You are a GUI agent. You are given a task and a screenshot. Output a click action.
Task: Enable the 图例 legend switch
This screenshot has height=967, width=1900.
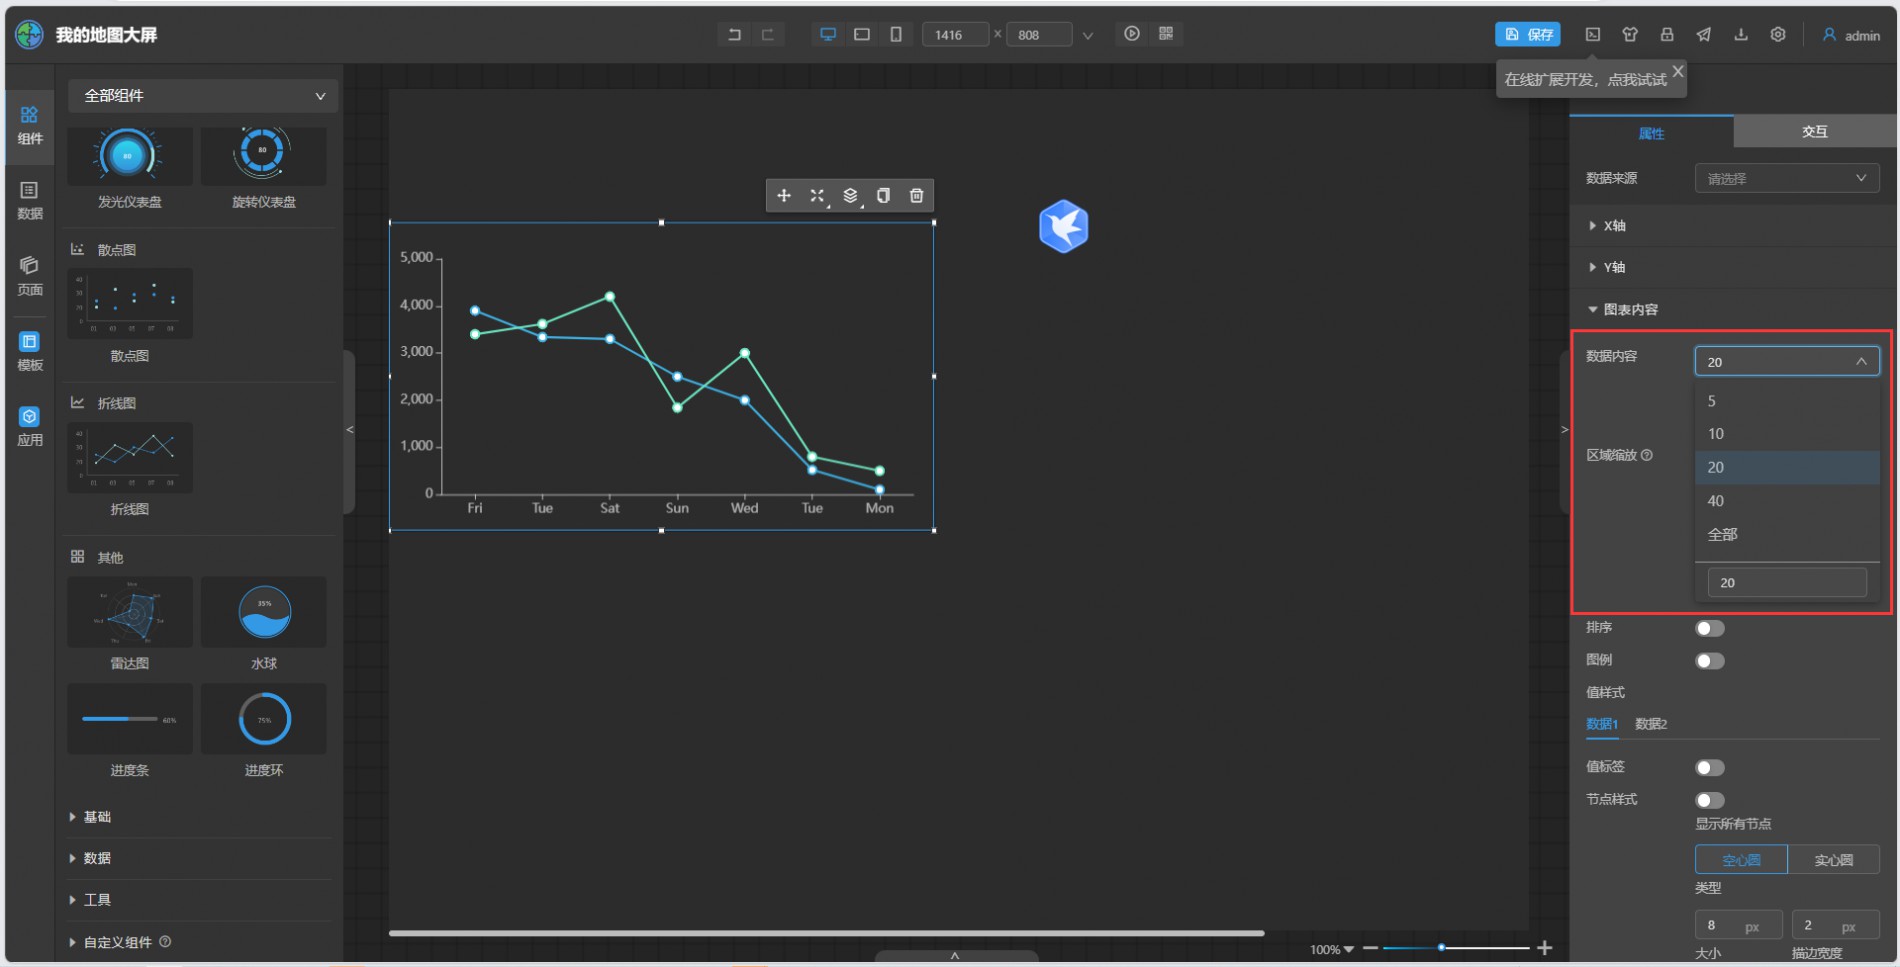pos(1709,661)
